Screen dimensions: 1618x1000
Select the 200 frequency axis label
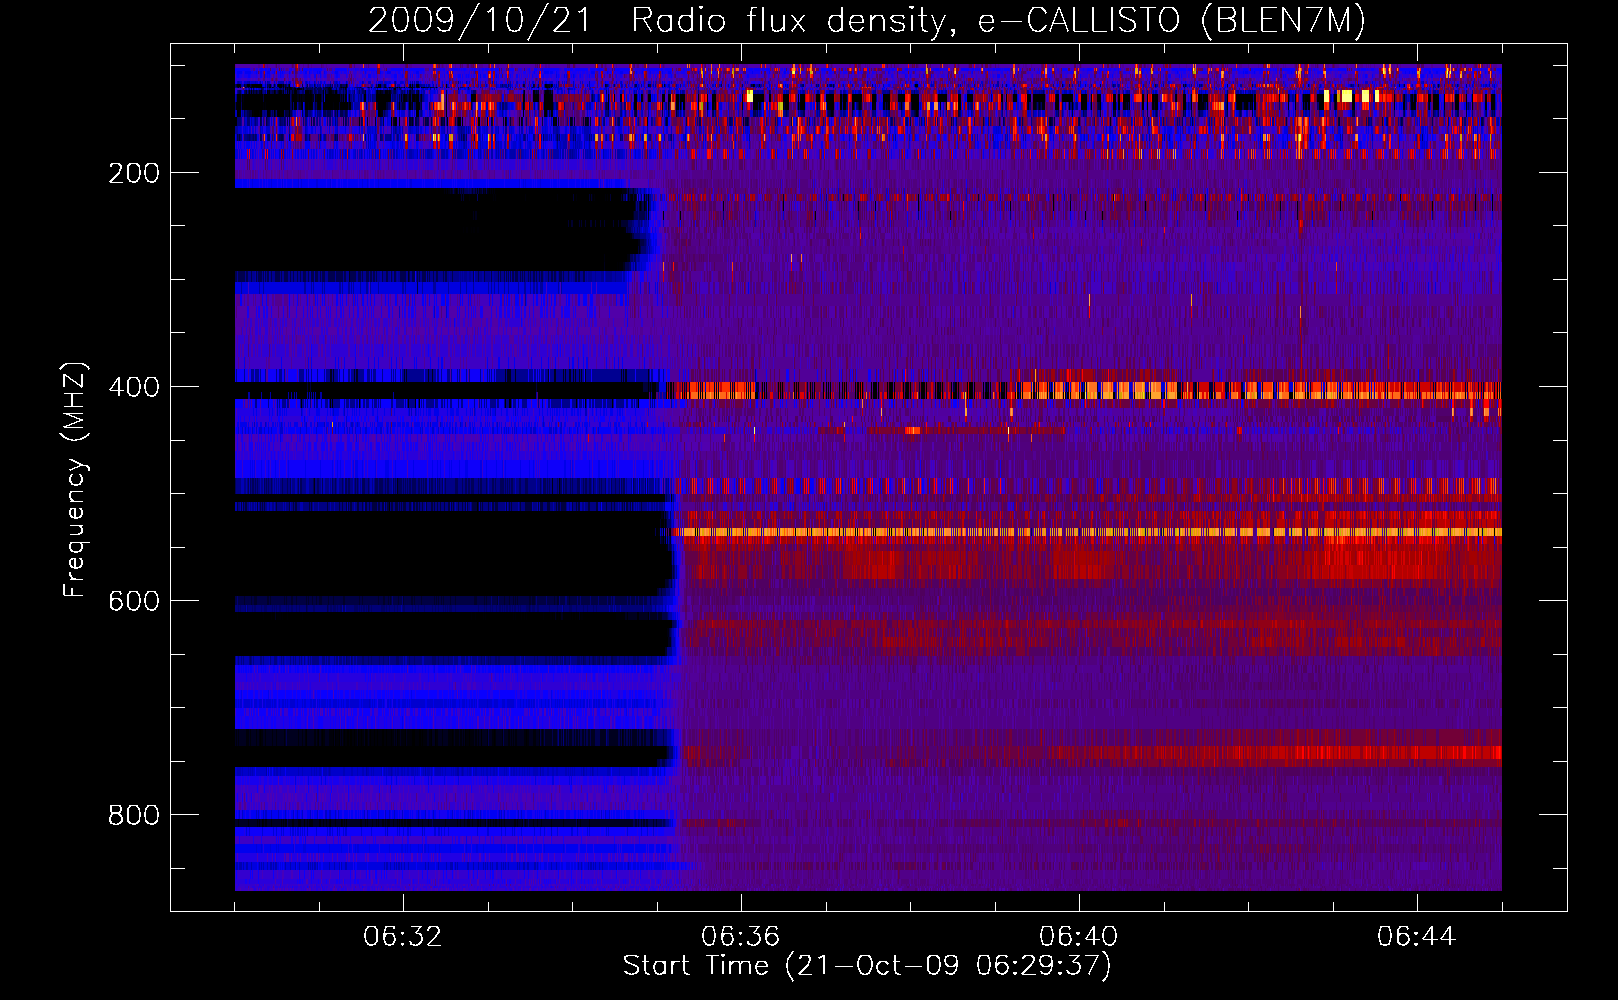134,173
